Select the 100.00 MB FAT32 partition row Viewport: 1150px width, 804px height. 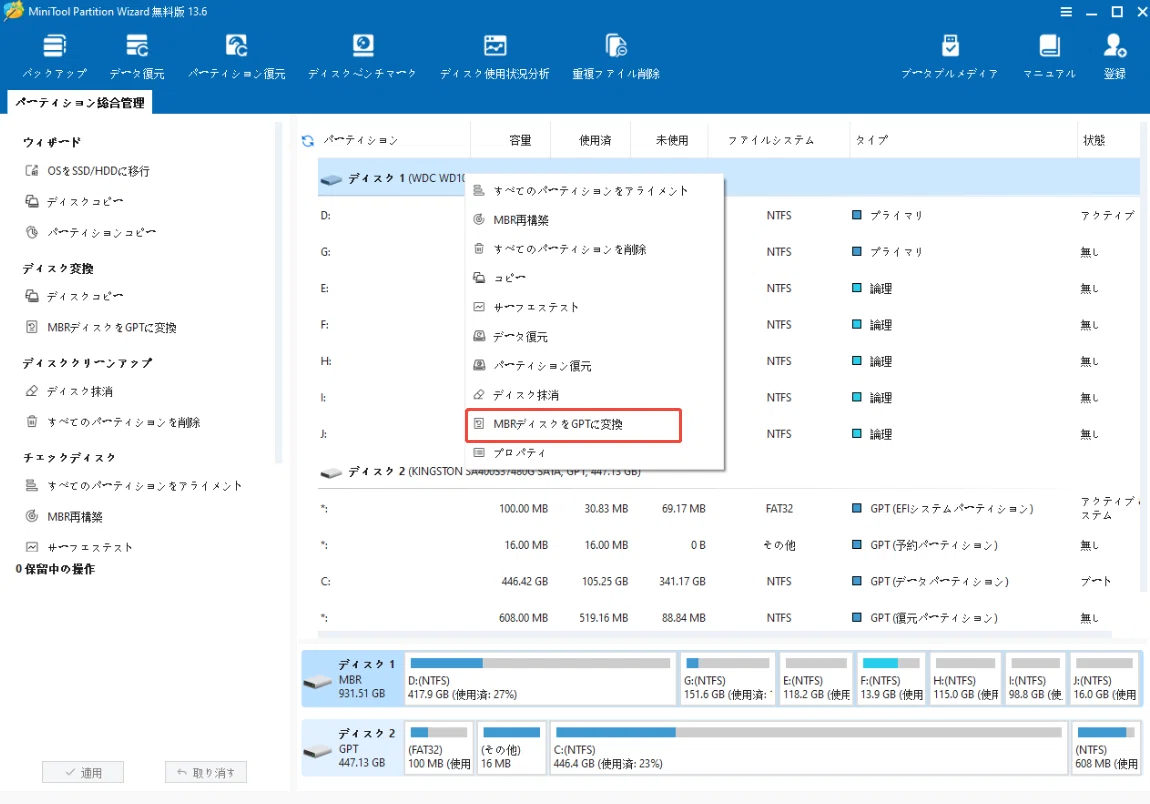tap(728, 508)
